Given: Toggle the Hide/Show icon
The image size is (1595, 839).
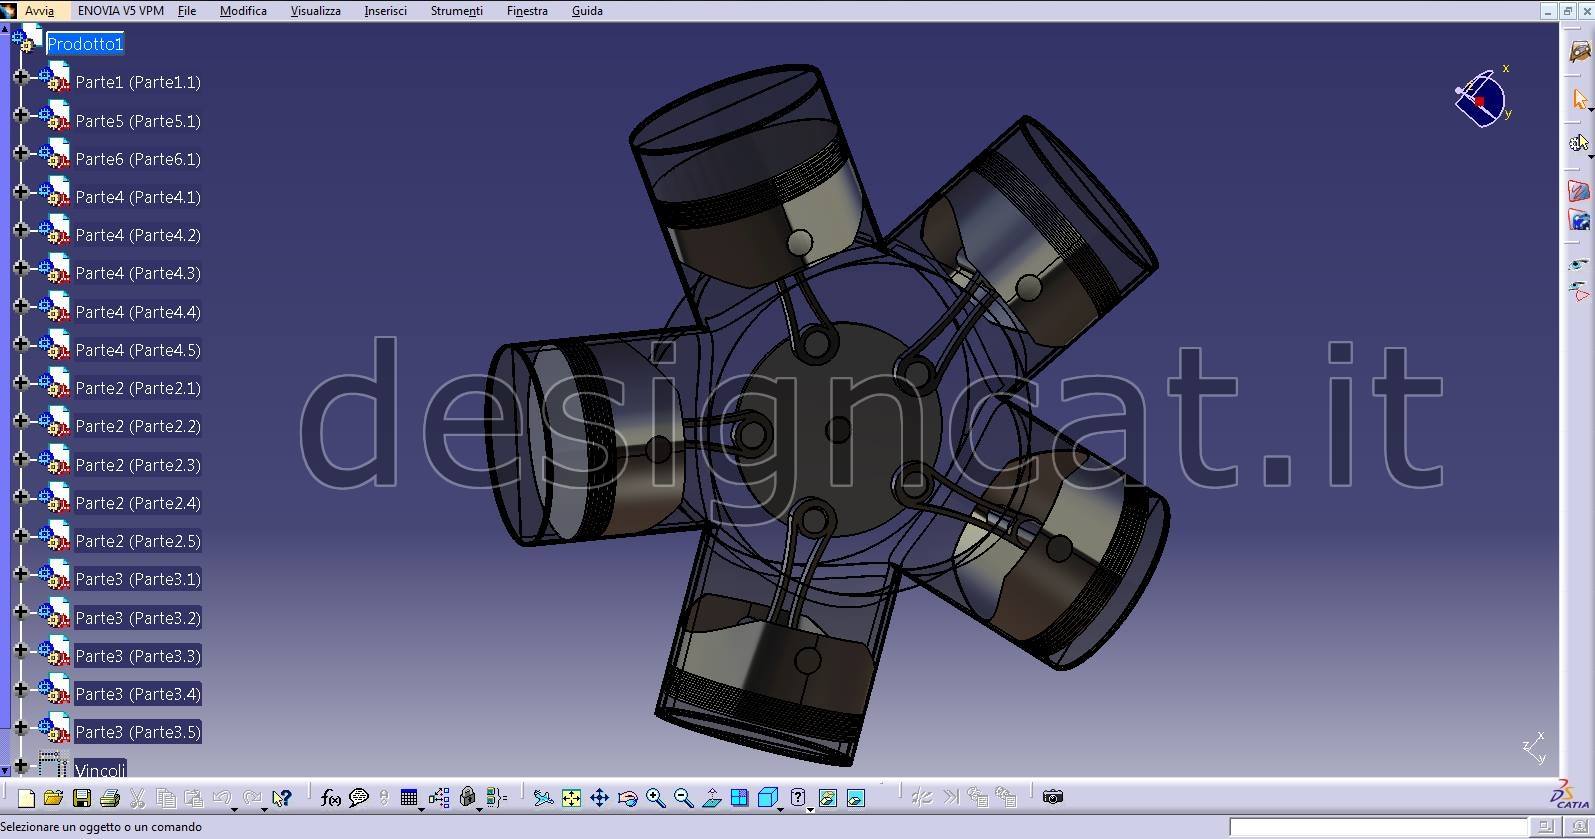Looking at the screenshot, I should 827,798.
